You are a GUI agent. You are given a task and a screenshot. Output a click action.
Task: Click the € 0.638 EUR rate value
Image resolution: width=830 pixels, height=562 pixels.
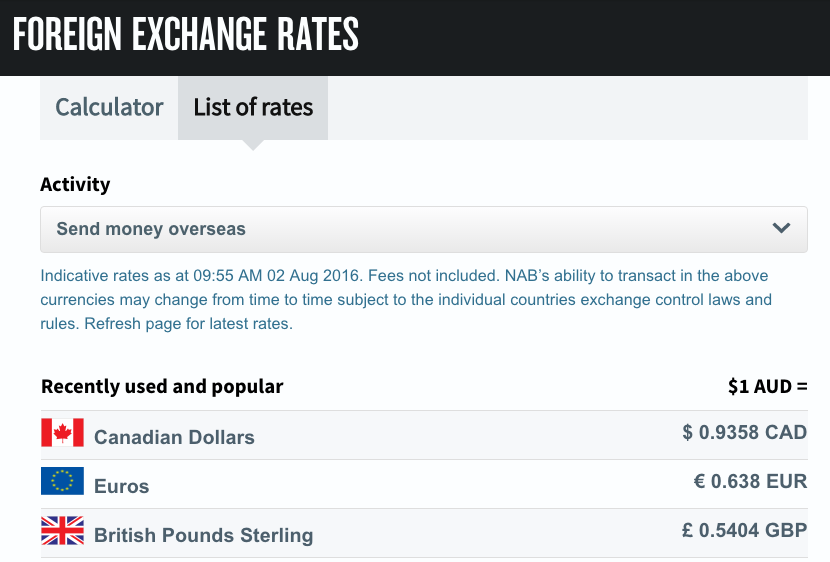point(751,481)
